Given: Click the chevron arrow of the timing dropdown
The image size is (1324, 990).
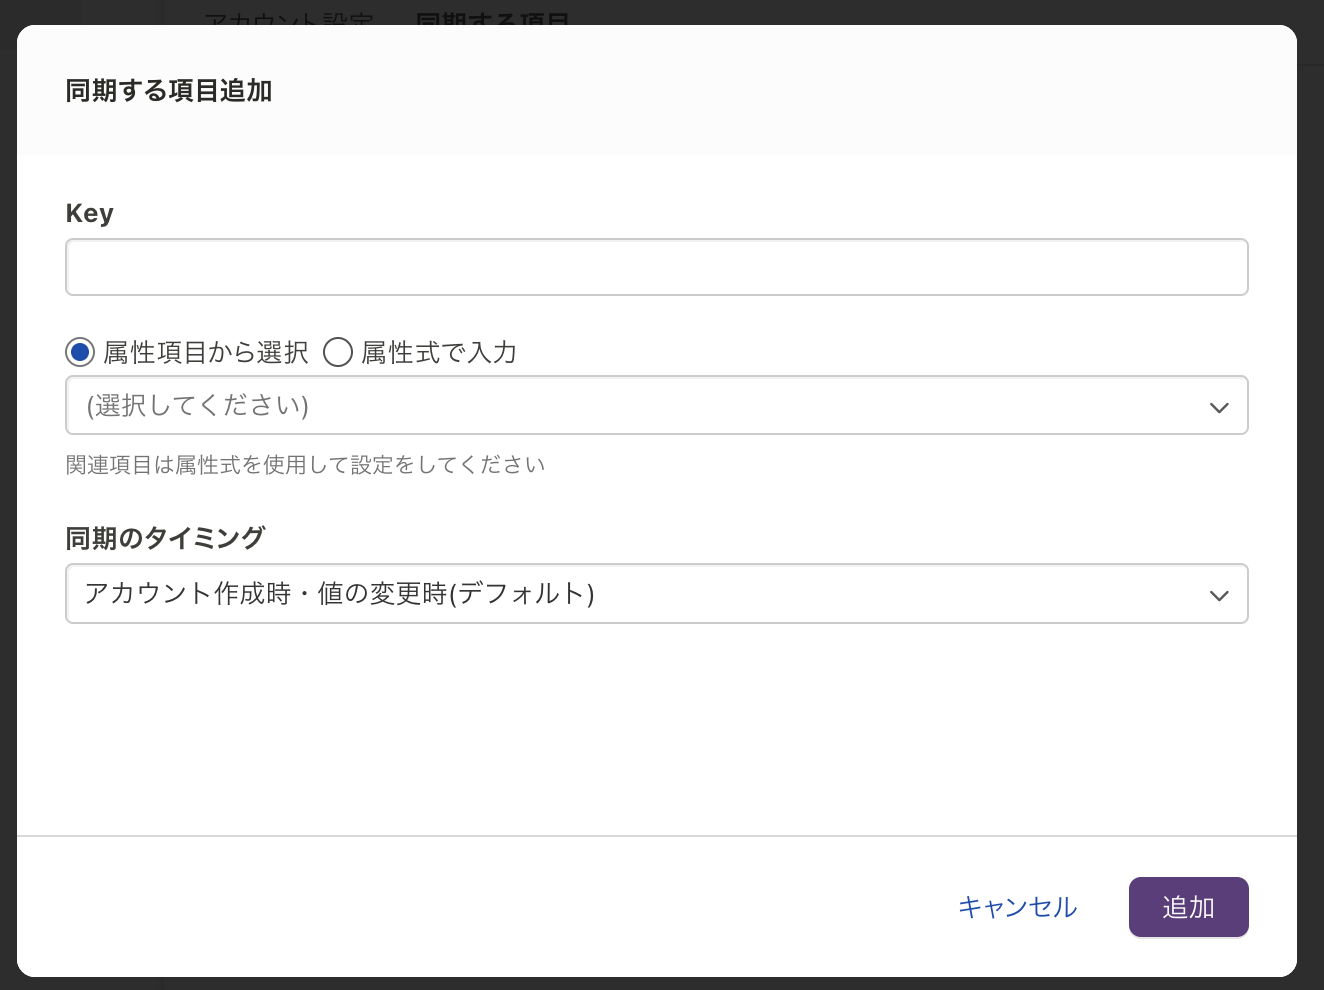Looking at the screenshot, I should [1219, 596].
